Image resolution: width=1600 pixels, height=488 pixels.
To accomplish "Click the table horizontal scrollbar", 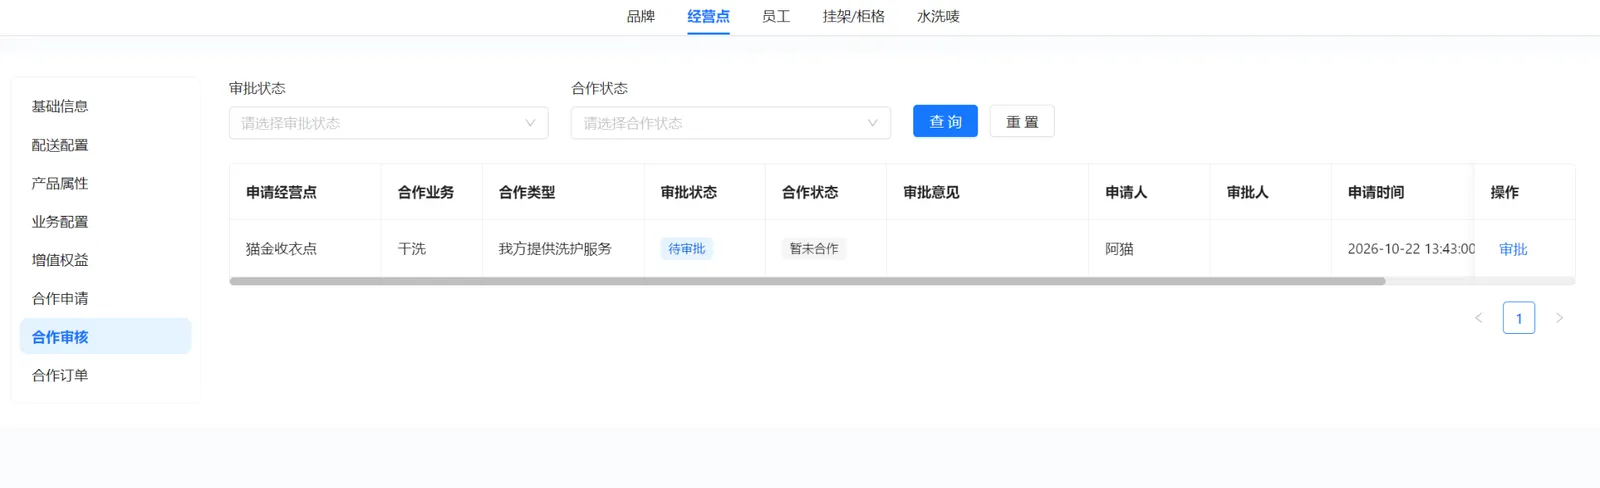I will point(807,281).
